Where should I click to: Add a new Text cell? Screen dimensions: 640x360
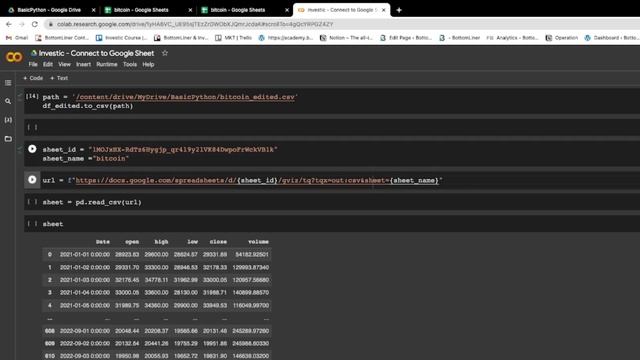pyautogui.click(x=59, y=78)
